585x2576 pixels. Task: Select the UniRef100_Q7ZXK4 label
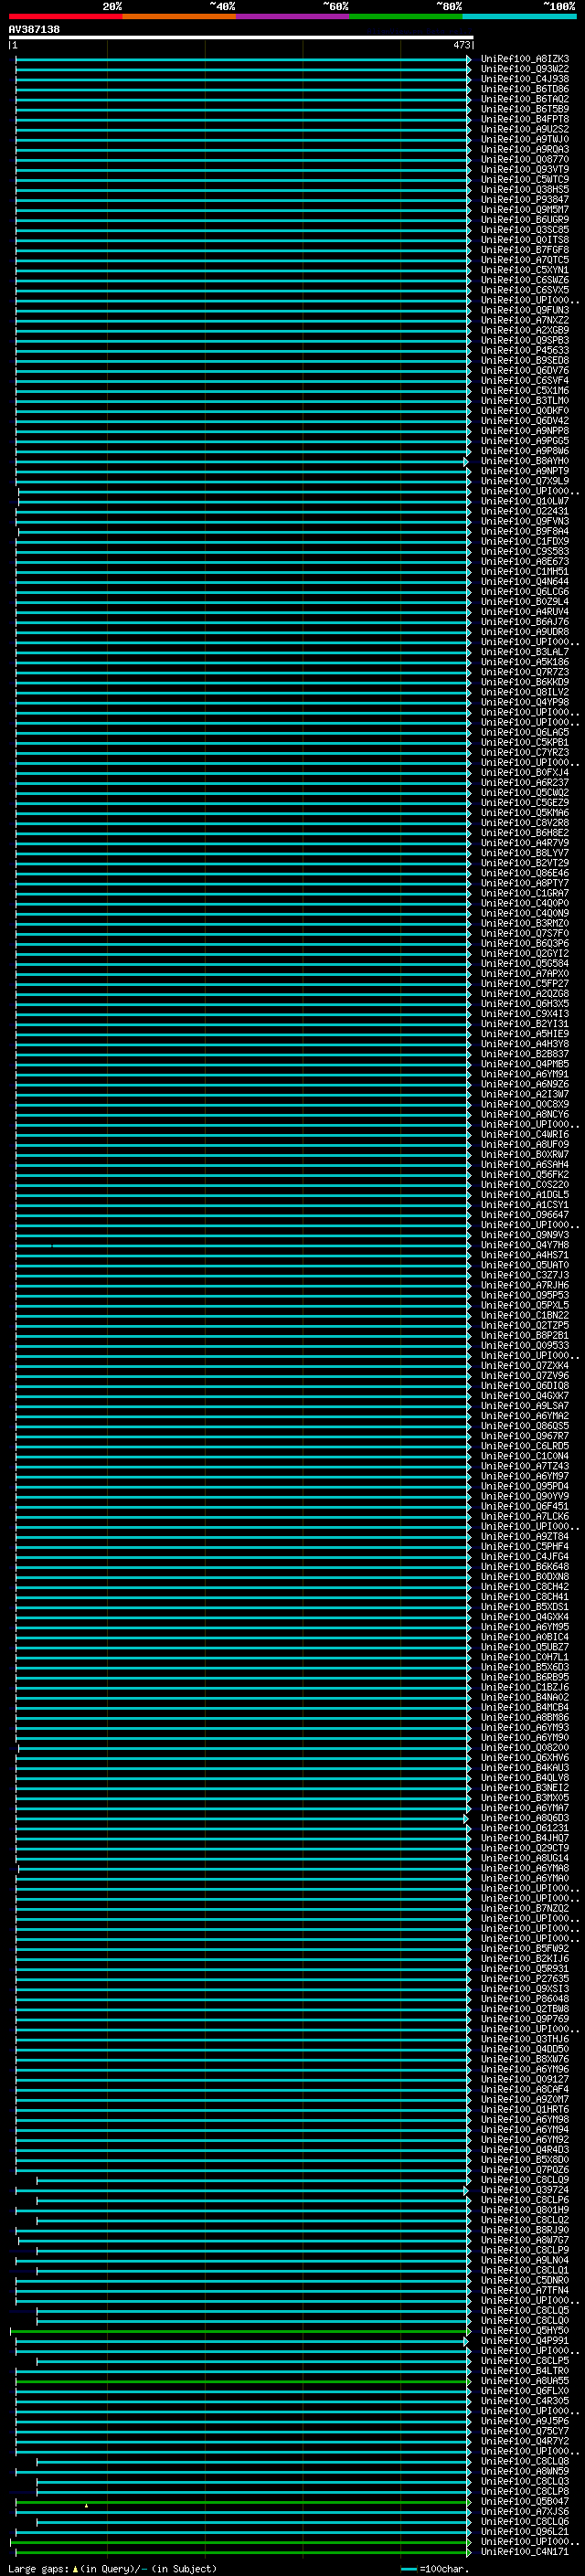coord(525,1365)
